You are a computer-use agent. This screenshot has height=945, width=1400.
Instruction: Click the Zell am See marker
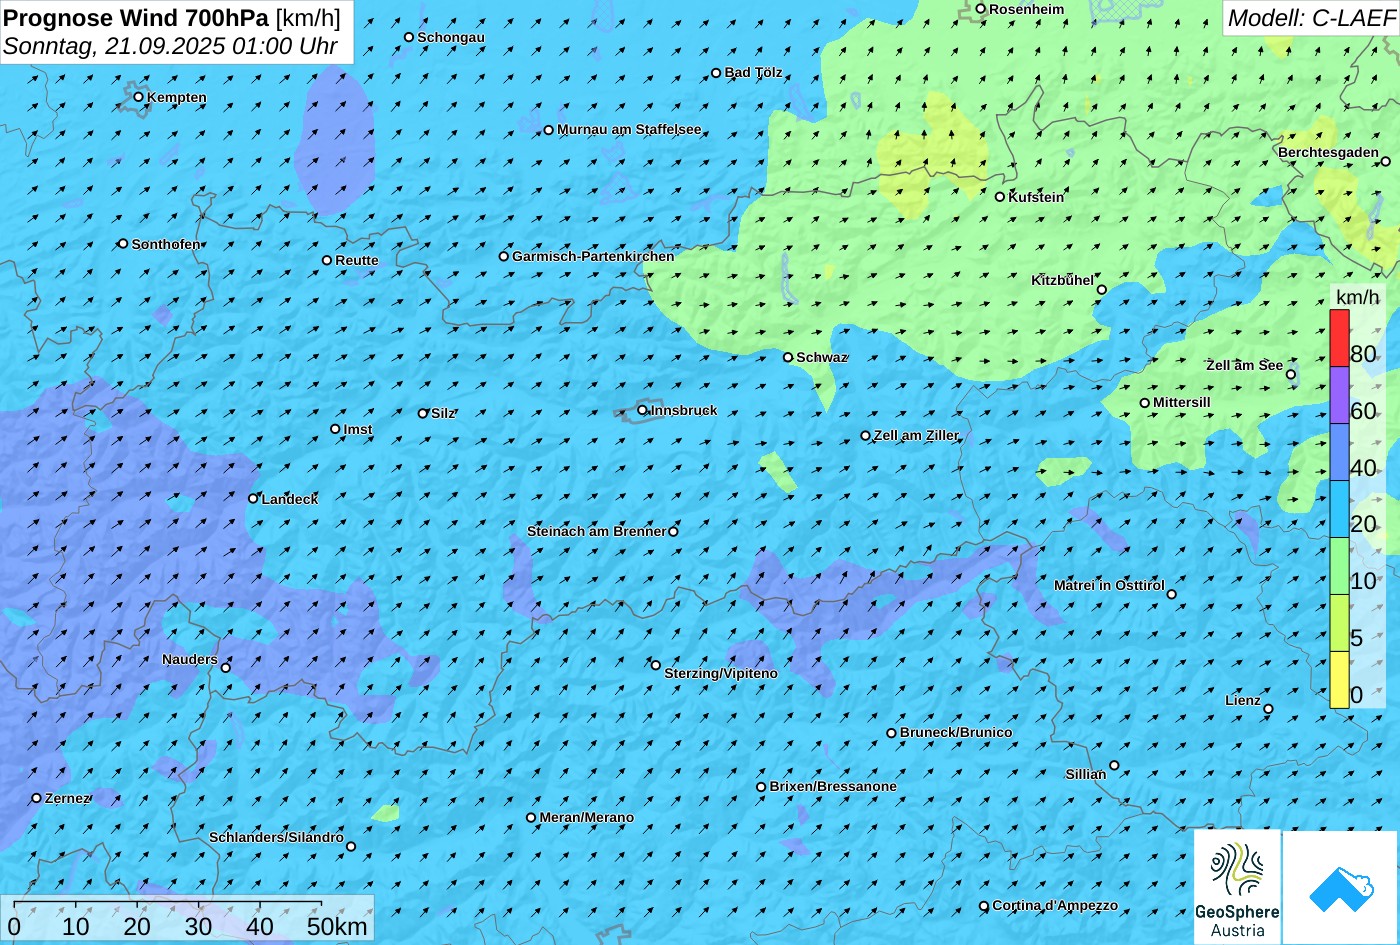[1291, 375]
